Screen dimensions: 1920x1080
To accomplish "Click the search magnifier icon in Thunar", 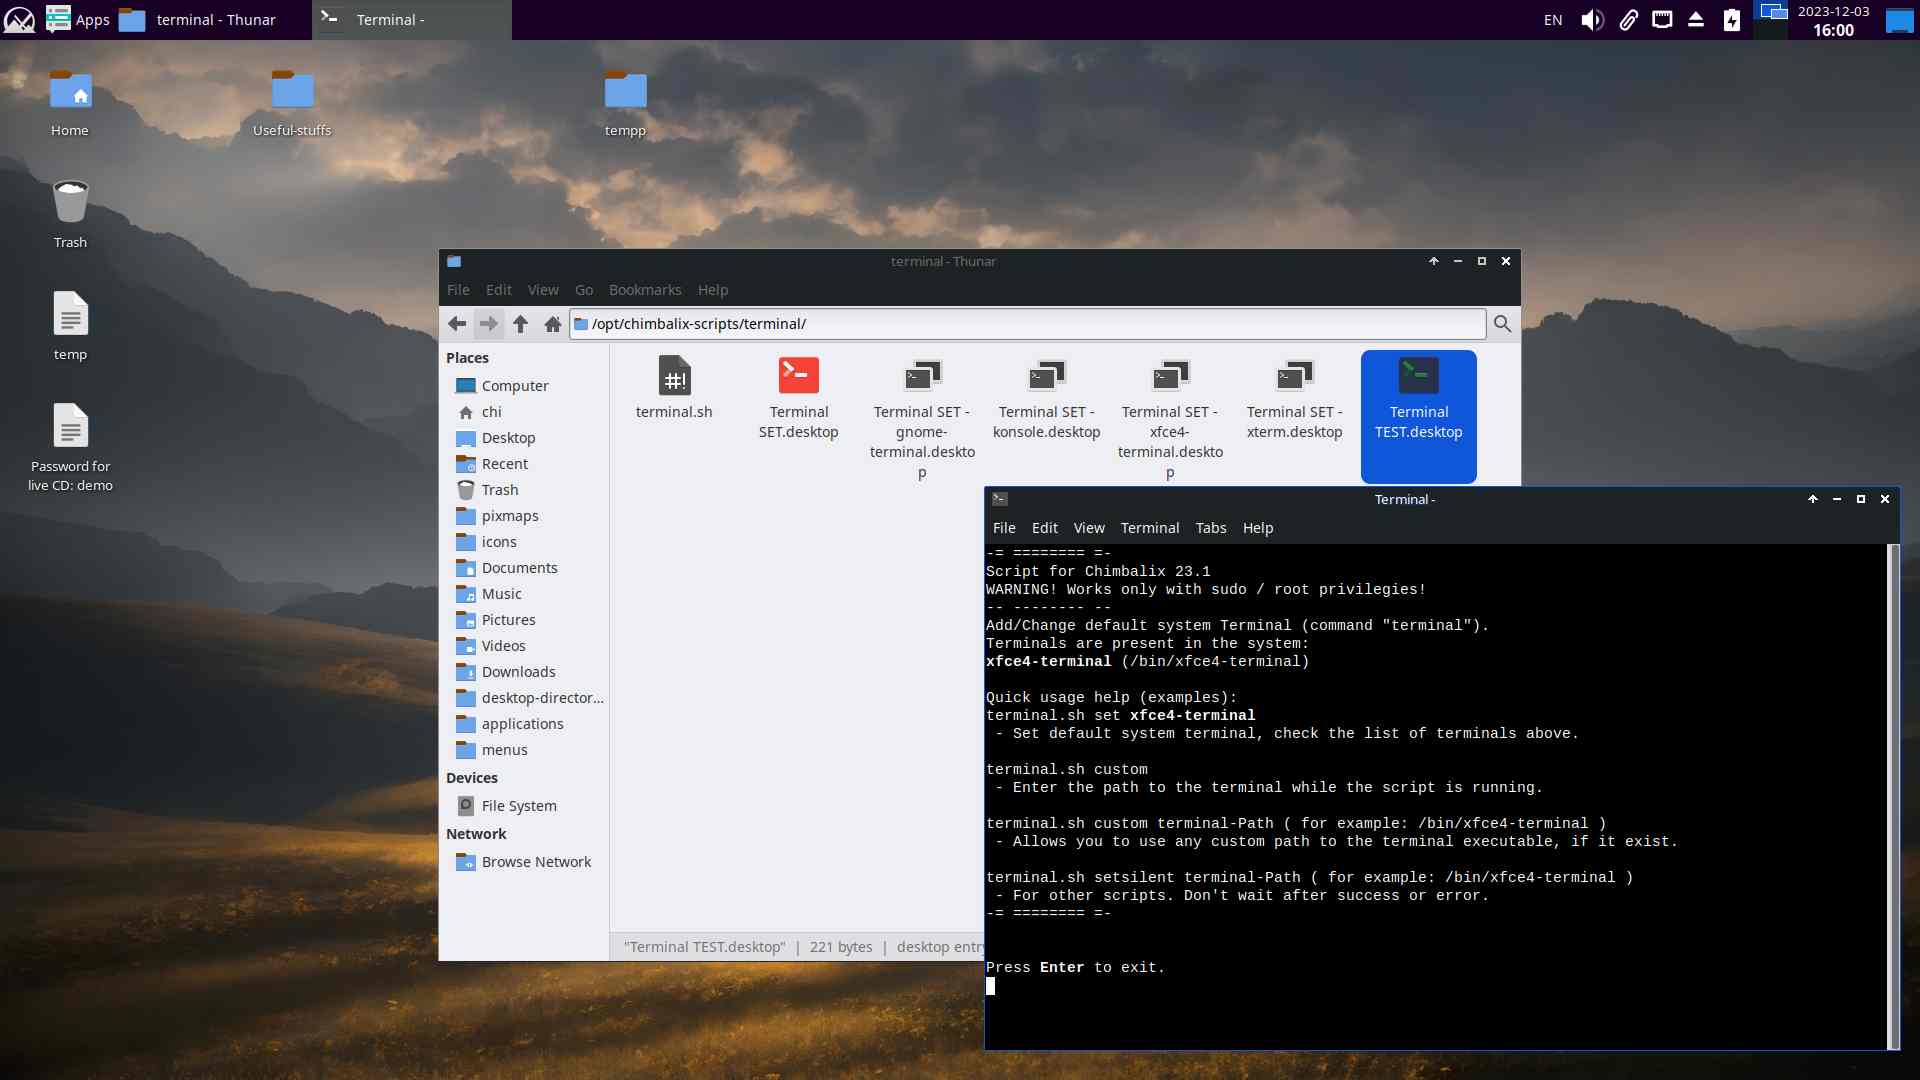I will coord(1502,323).
